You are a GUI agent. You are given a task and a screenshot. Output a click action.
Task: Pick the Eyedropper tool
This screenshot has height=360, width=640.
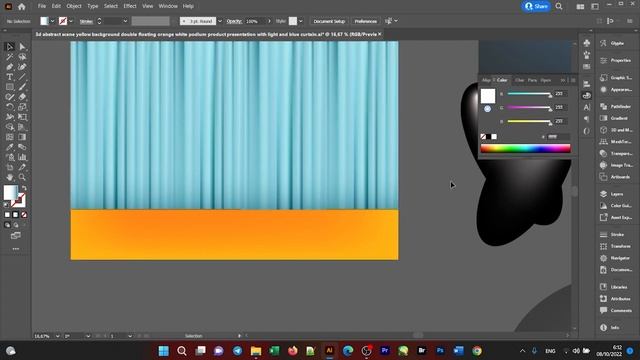(9, 147)
